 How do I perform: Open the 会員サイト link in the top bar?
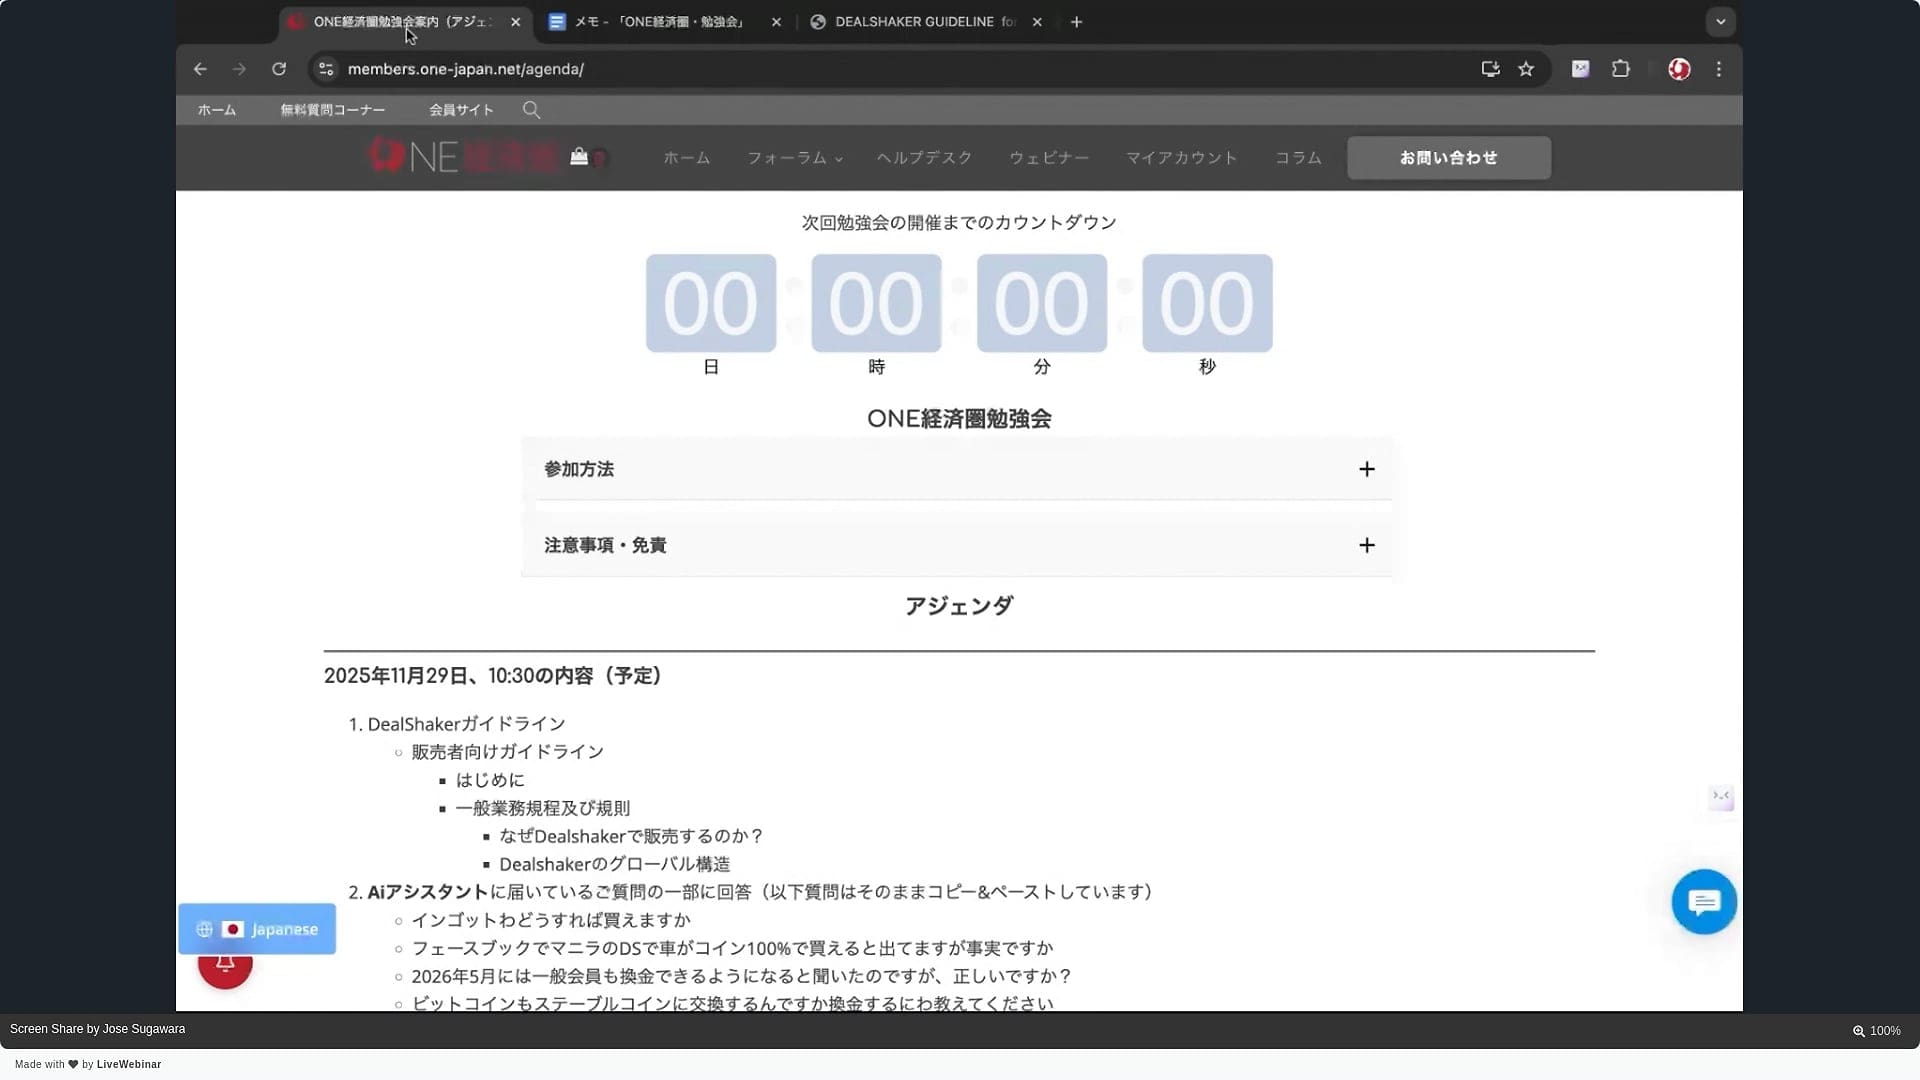(461, 110)
